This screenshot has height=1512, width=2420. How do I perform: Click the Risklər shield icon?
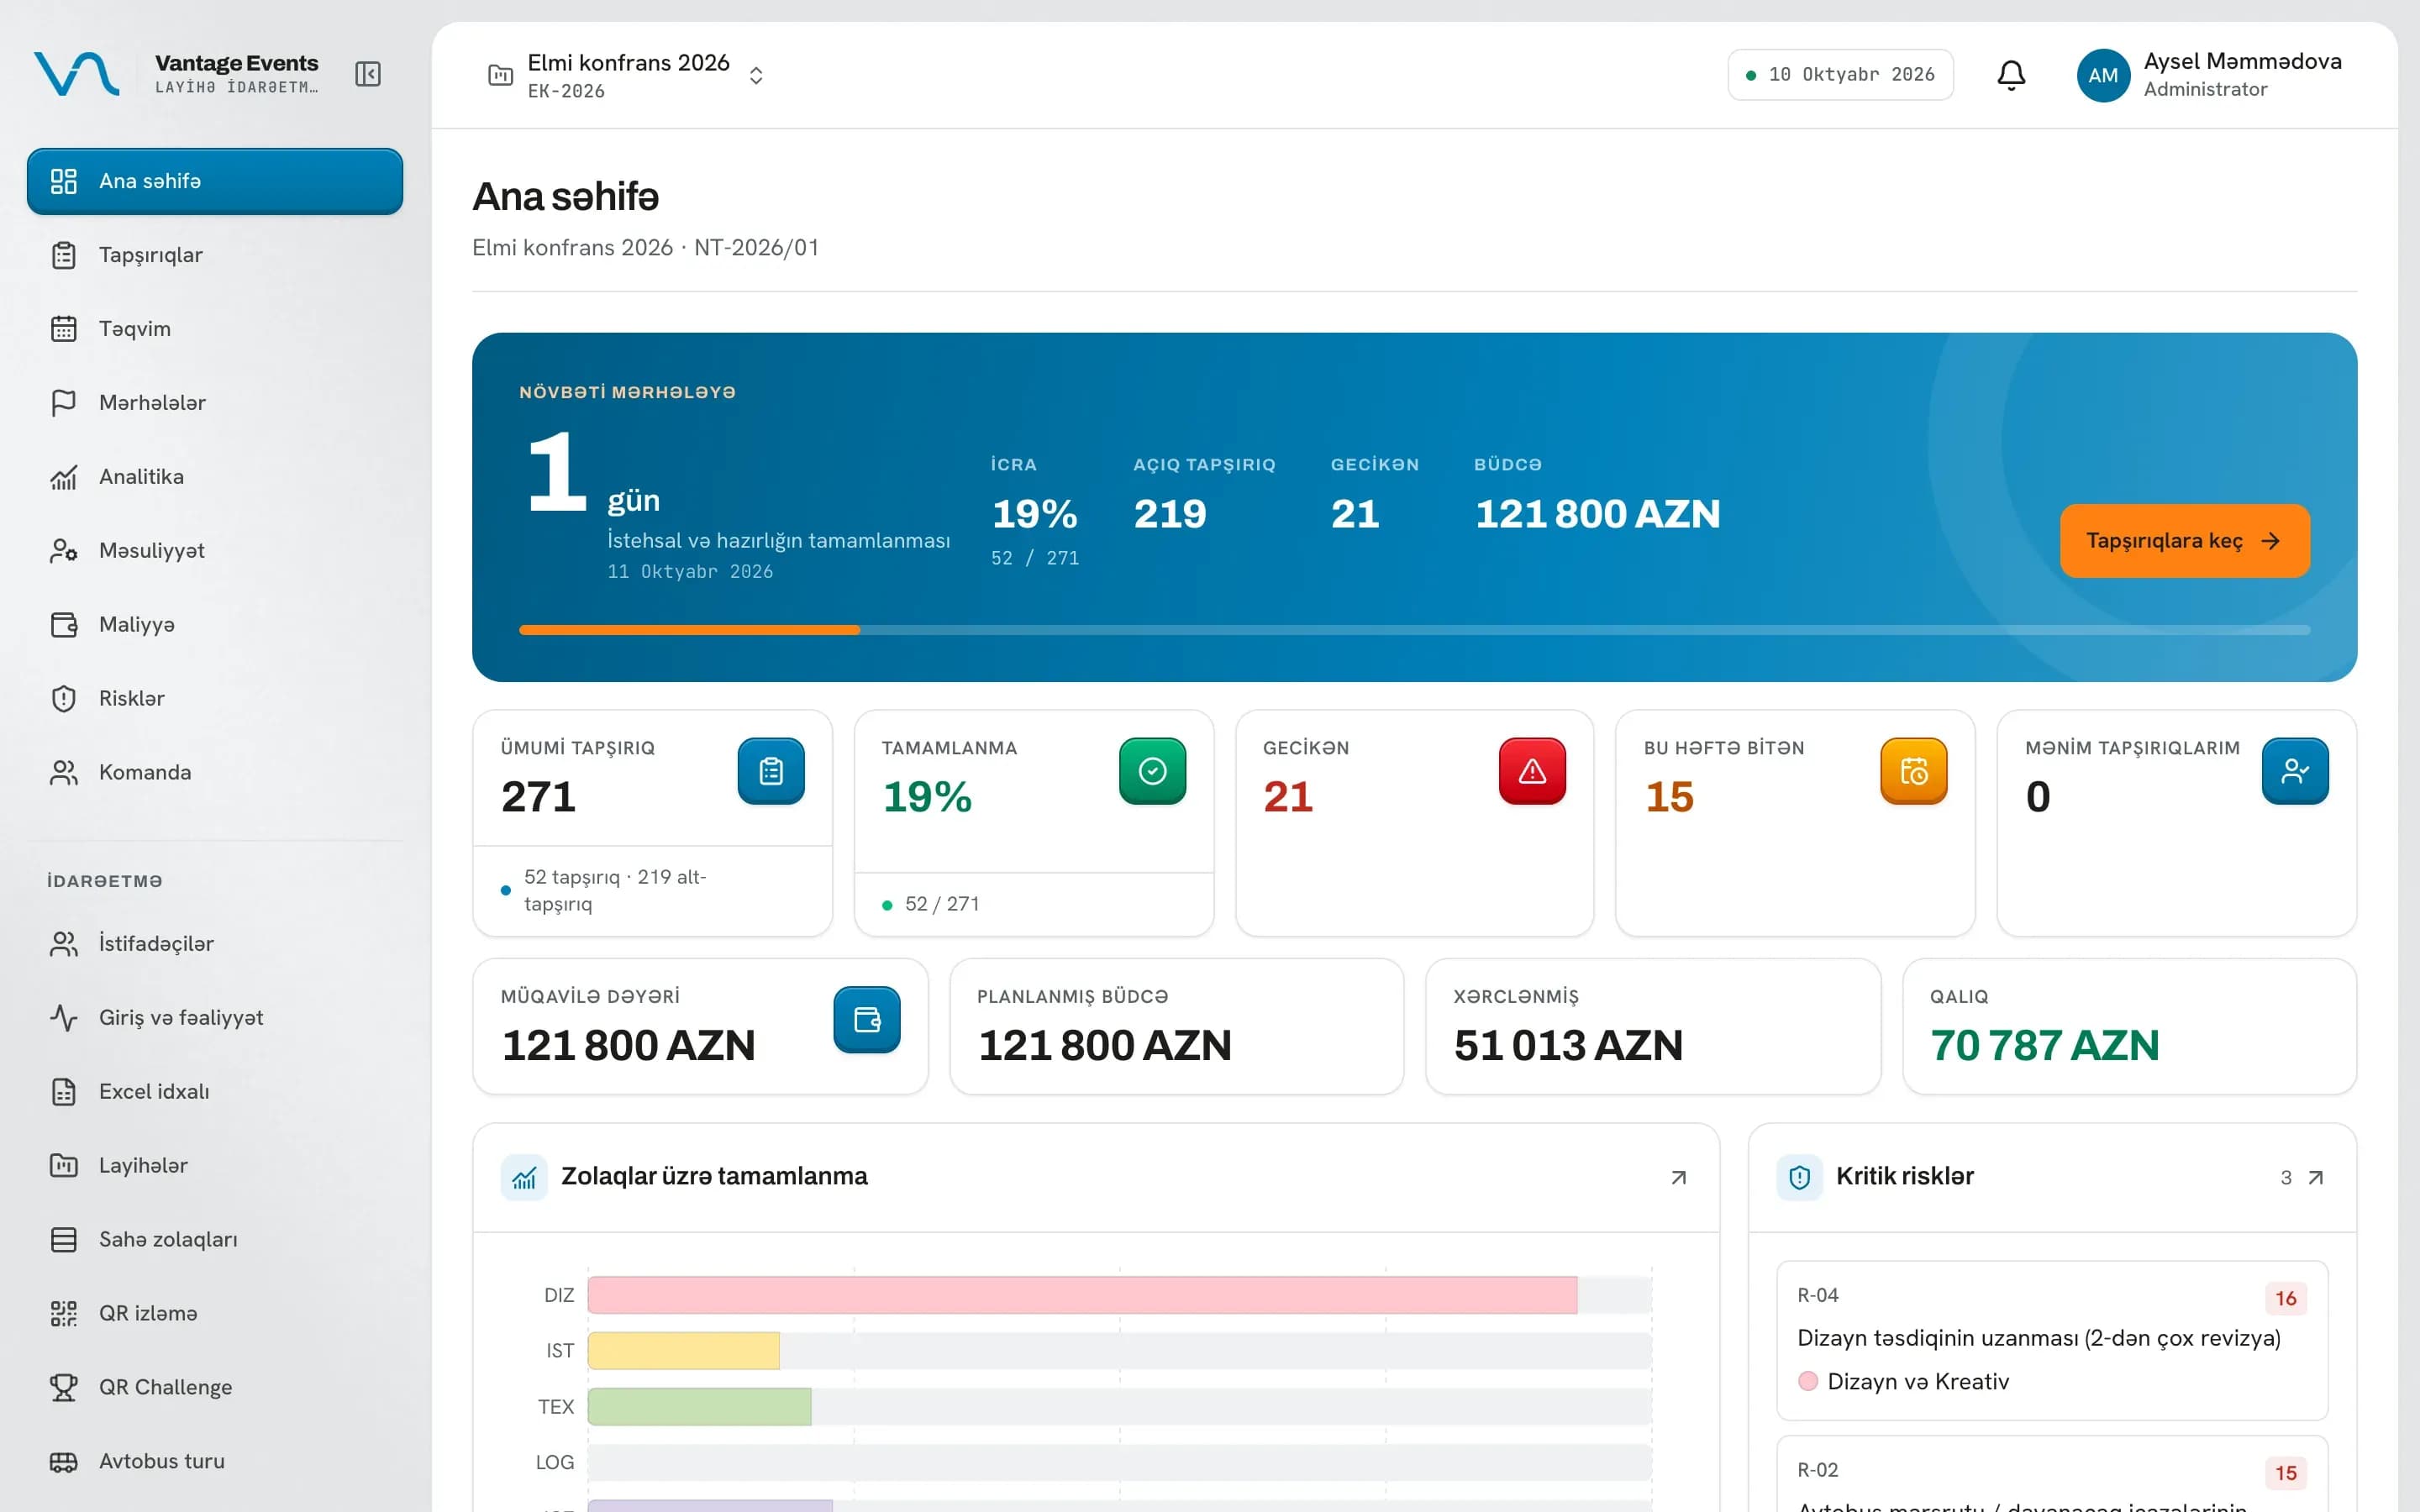(64, 699)
